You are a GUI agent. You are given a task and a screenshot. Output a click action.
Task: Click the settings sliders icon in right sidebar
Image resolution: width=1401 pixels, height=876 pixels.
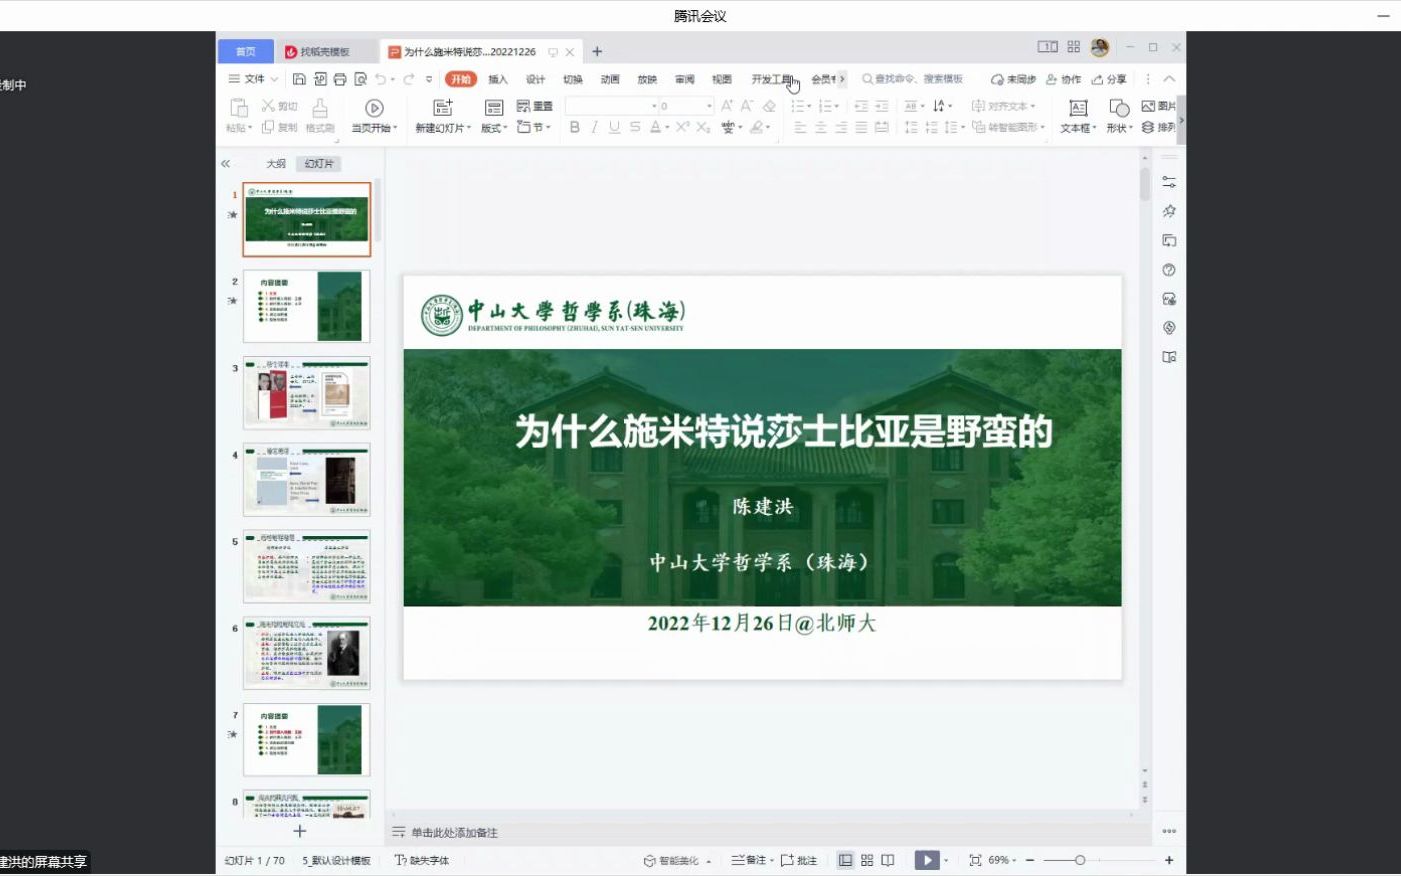pyautogui.click(x=1169, y=182)
